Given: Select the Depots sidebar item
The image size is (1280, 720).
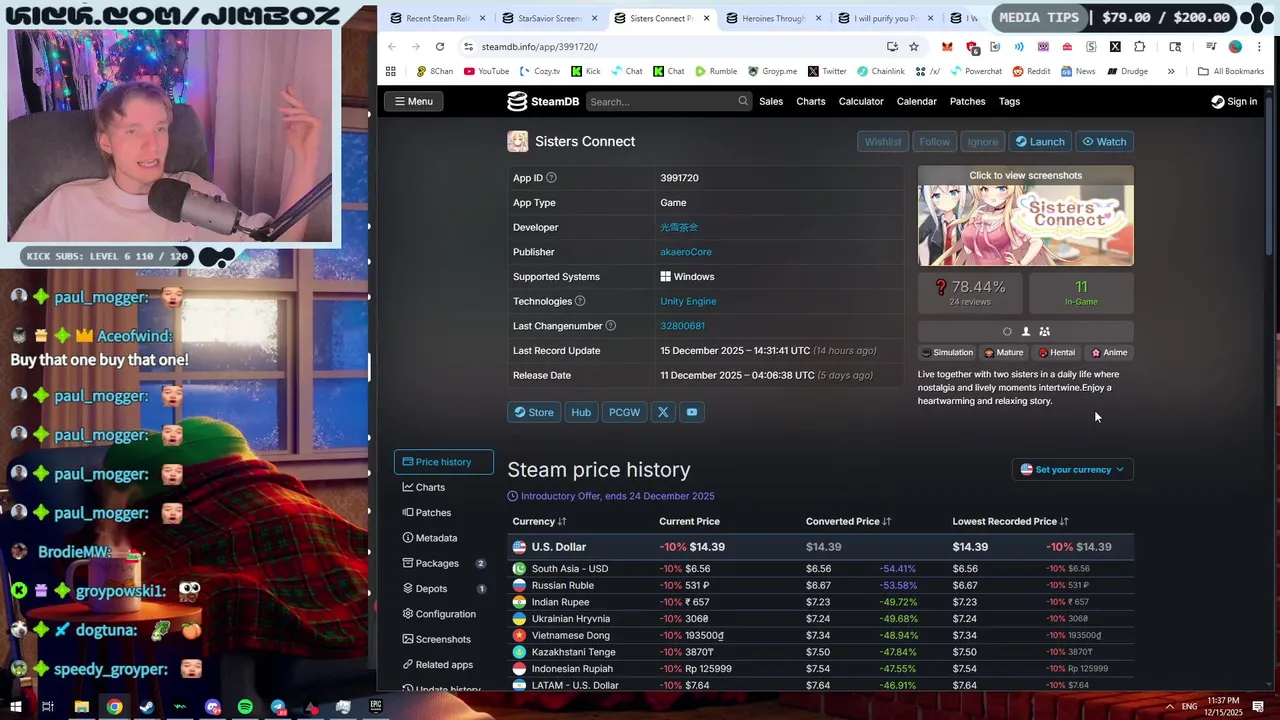Looking at the screenshot, I should (444, 588).
